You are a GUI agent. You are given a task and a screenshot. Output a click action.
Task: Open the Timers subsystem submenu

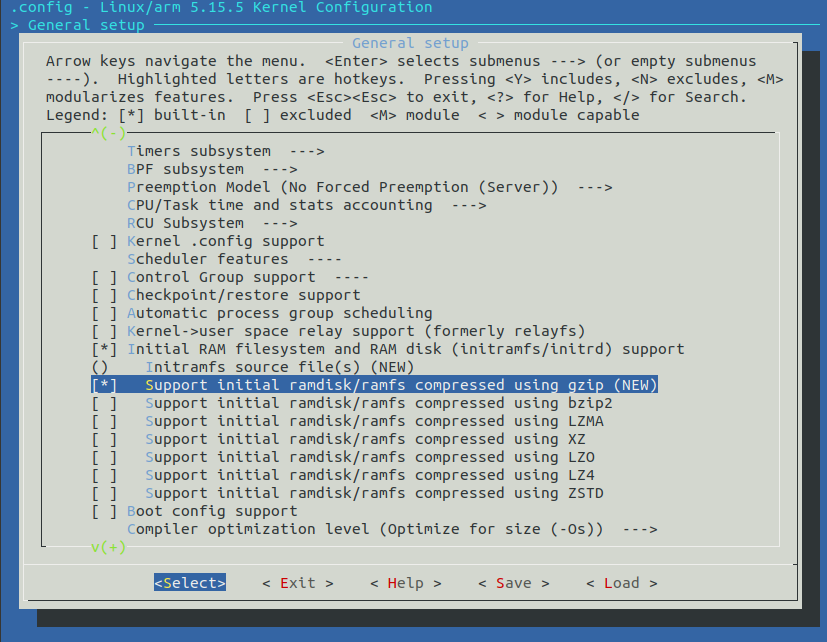coord(226,151)
